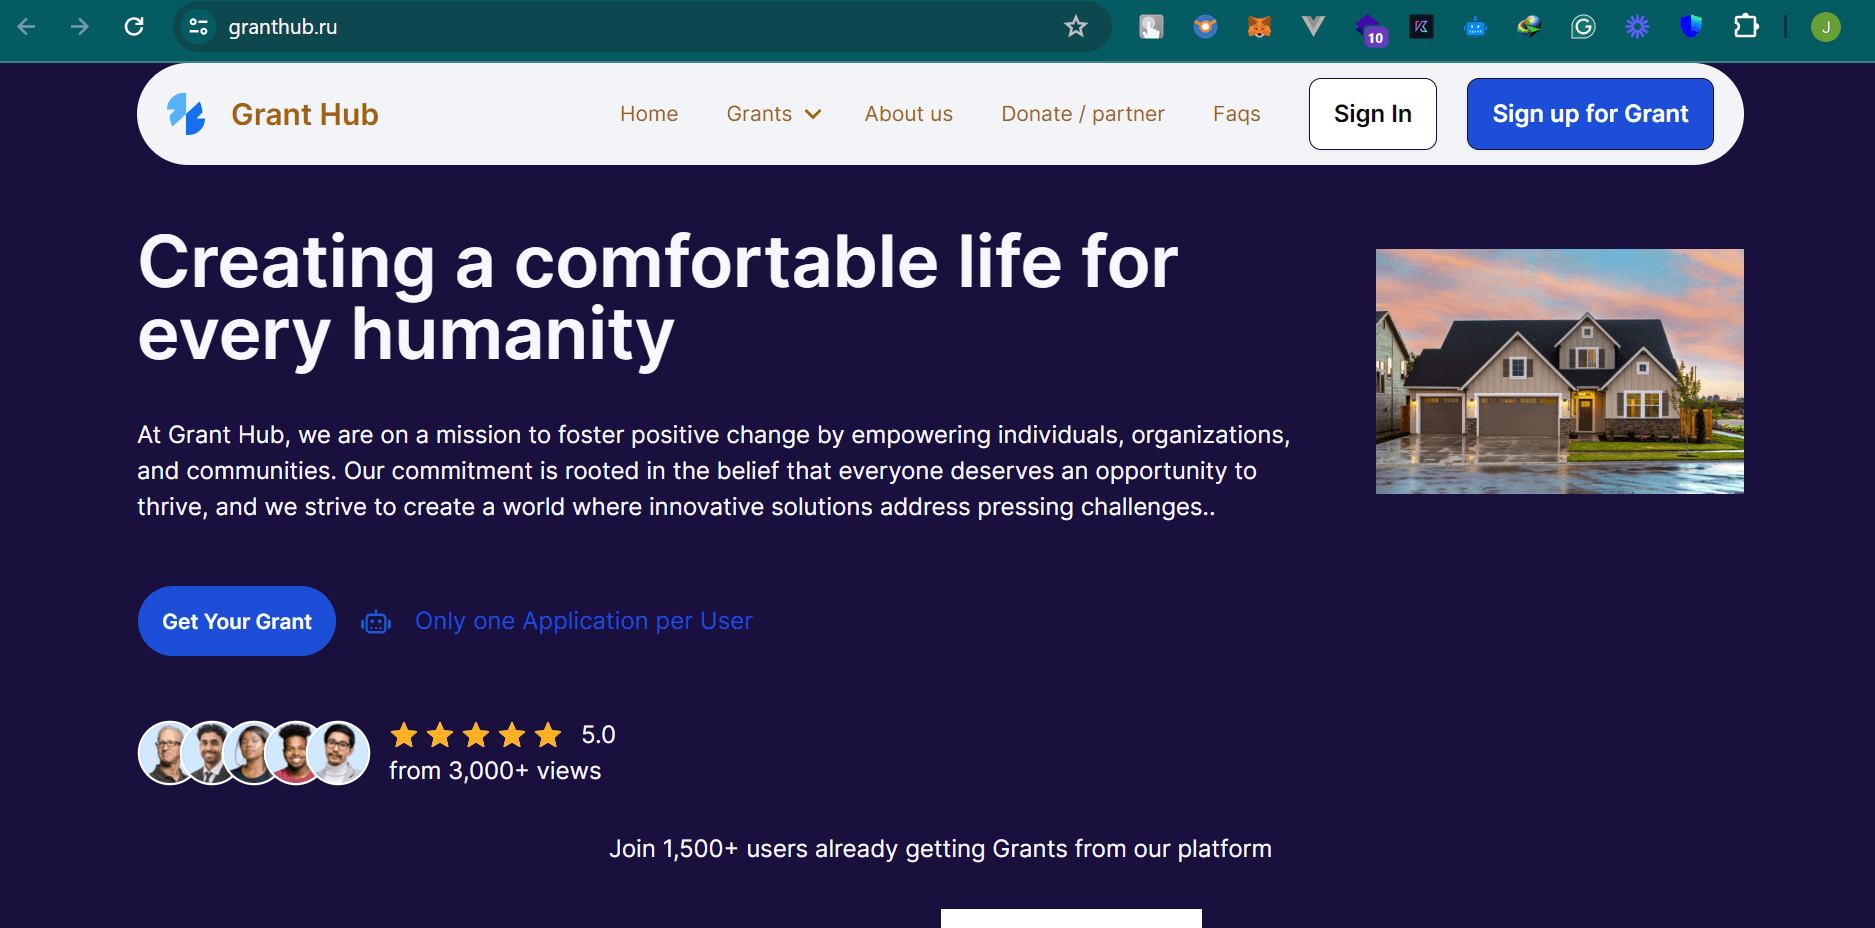Screen dimensions: 1875x928
Task: Click the Grammarly extension icon
Action: [x=1583, y=27]
